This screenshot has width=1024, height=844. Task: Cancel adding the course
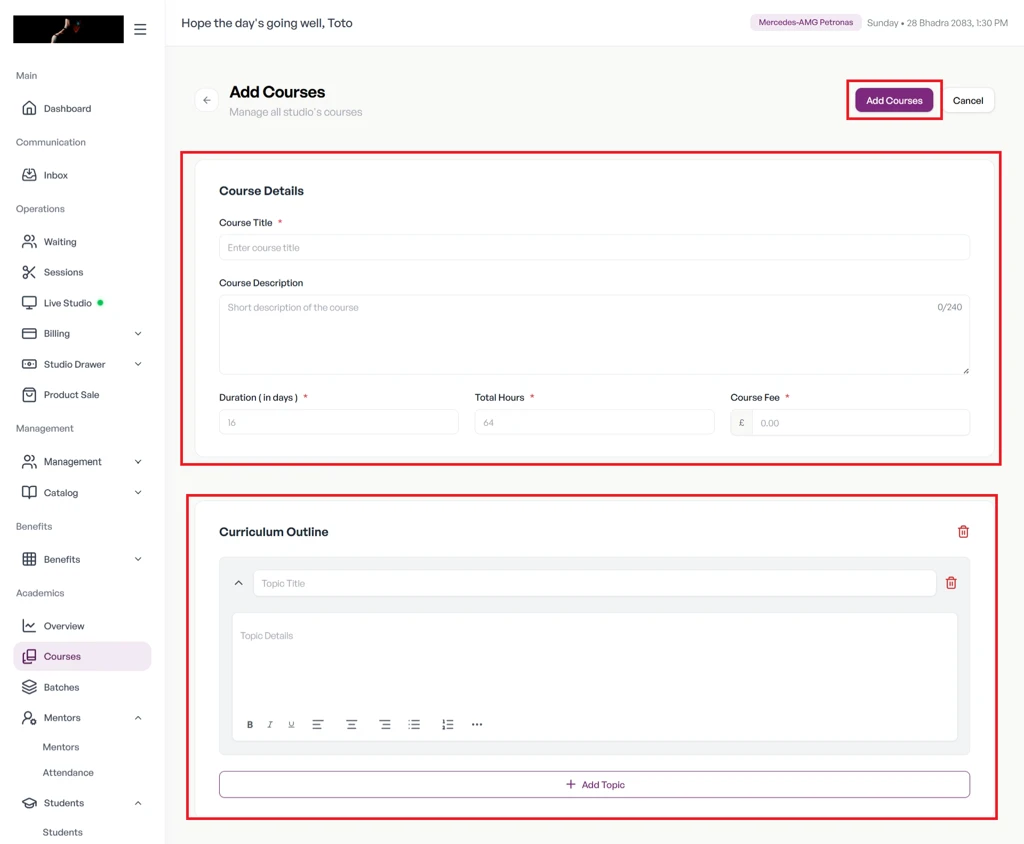(968, 100)
